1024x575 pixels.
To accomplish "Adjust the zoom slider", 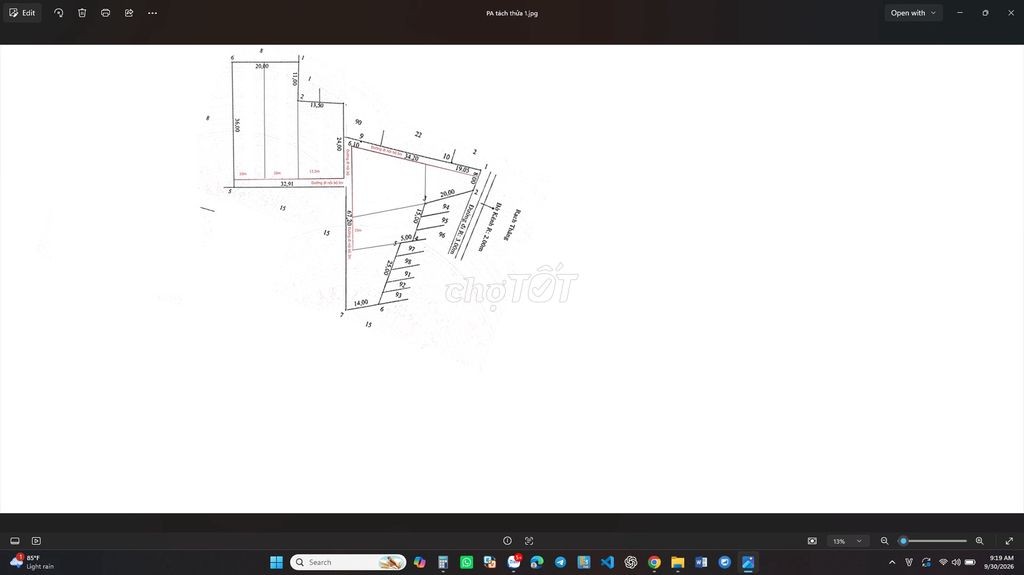I will coord(934,541).
